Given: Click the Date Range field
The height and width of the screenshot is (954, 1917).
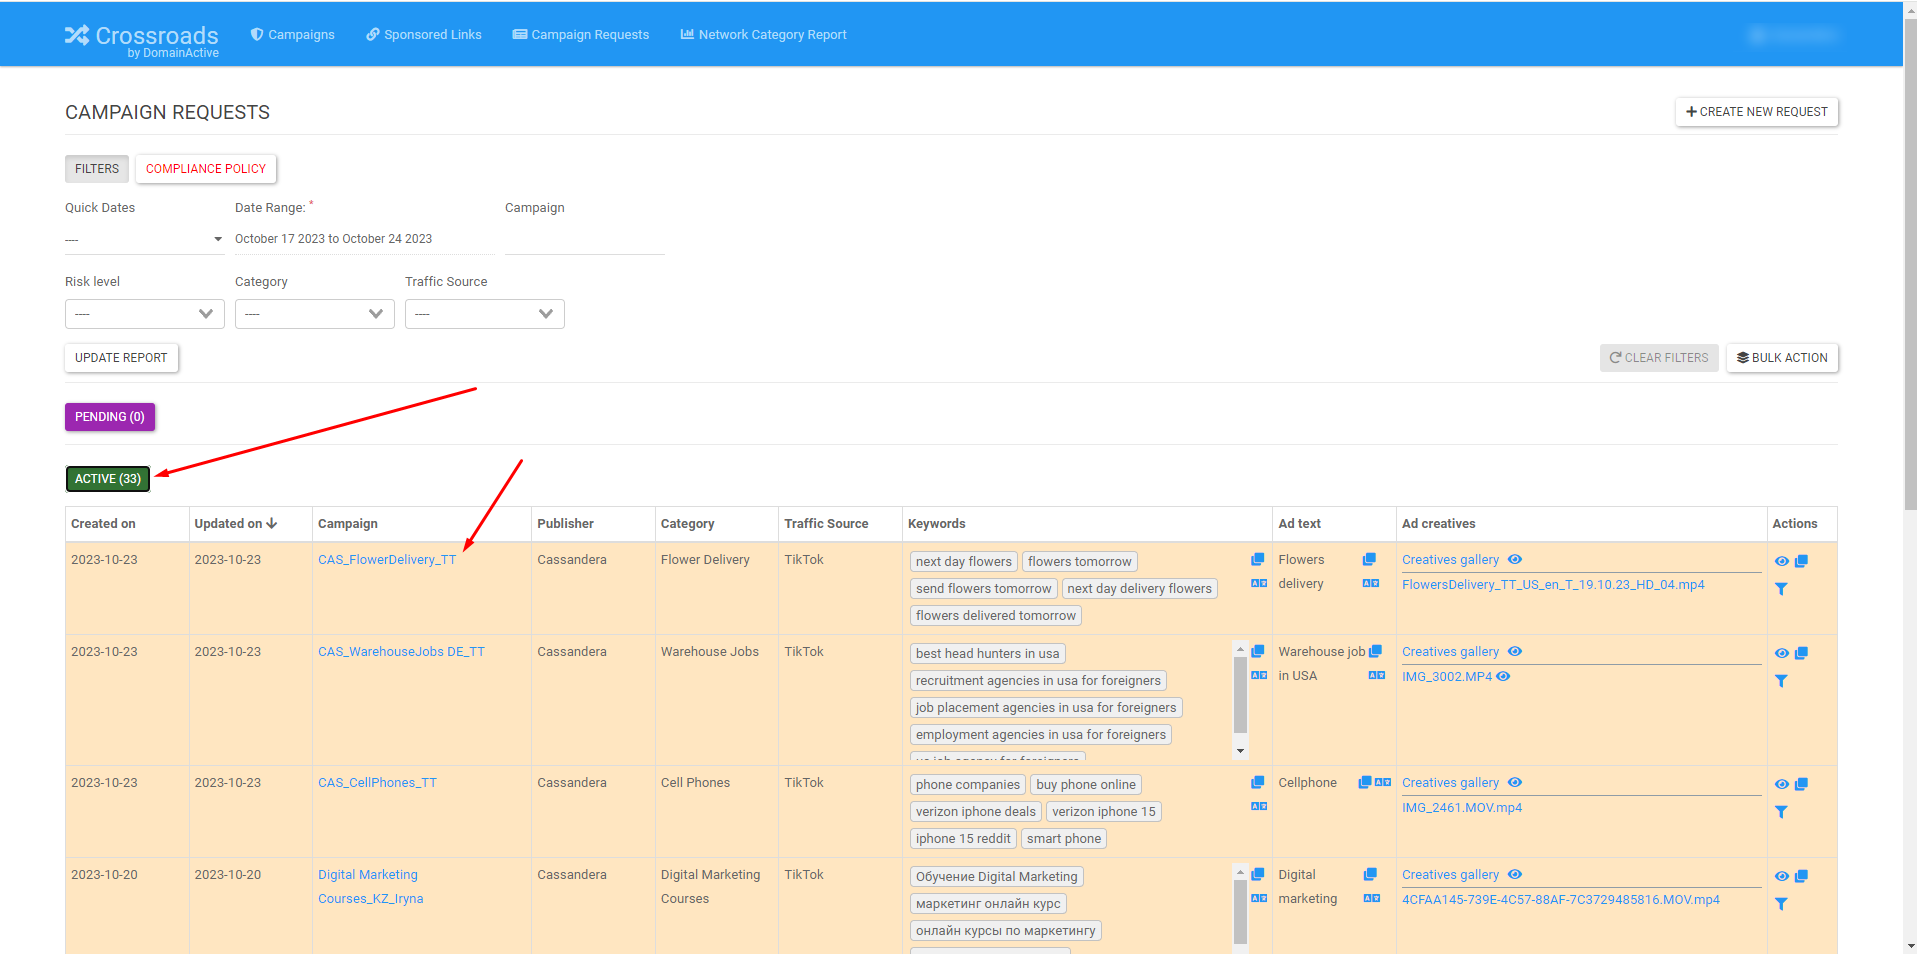Looking at the screenshot, I should (x=365, y=239).
